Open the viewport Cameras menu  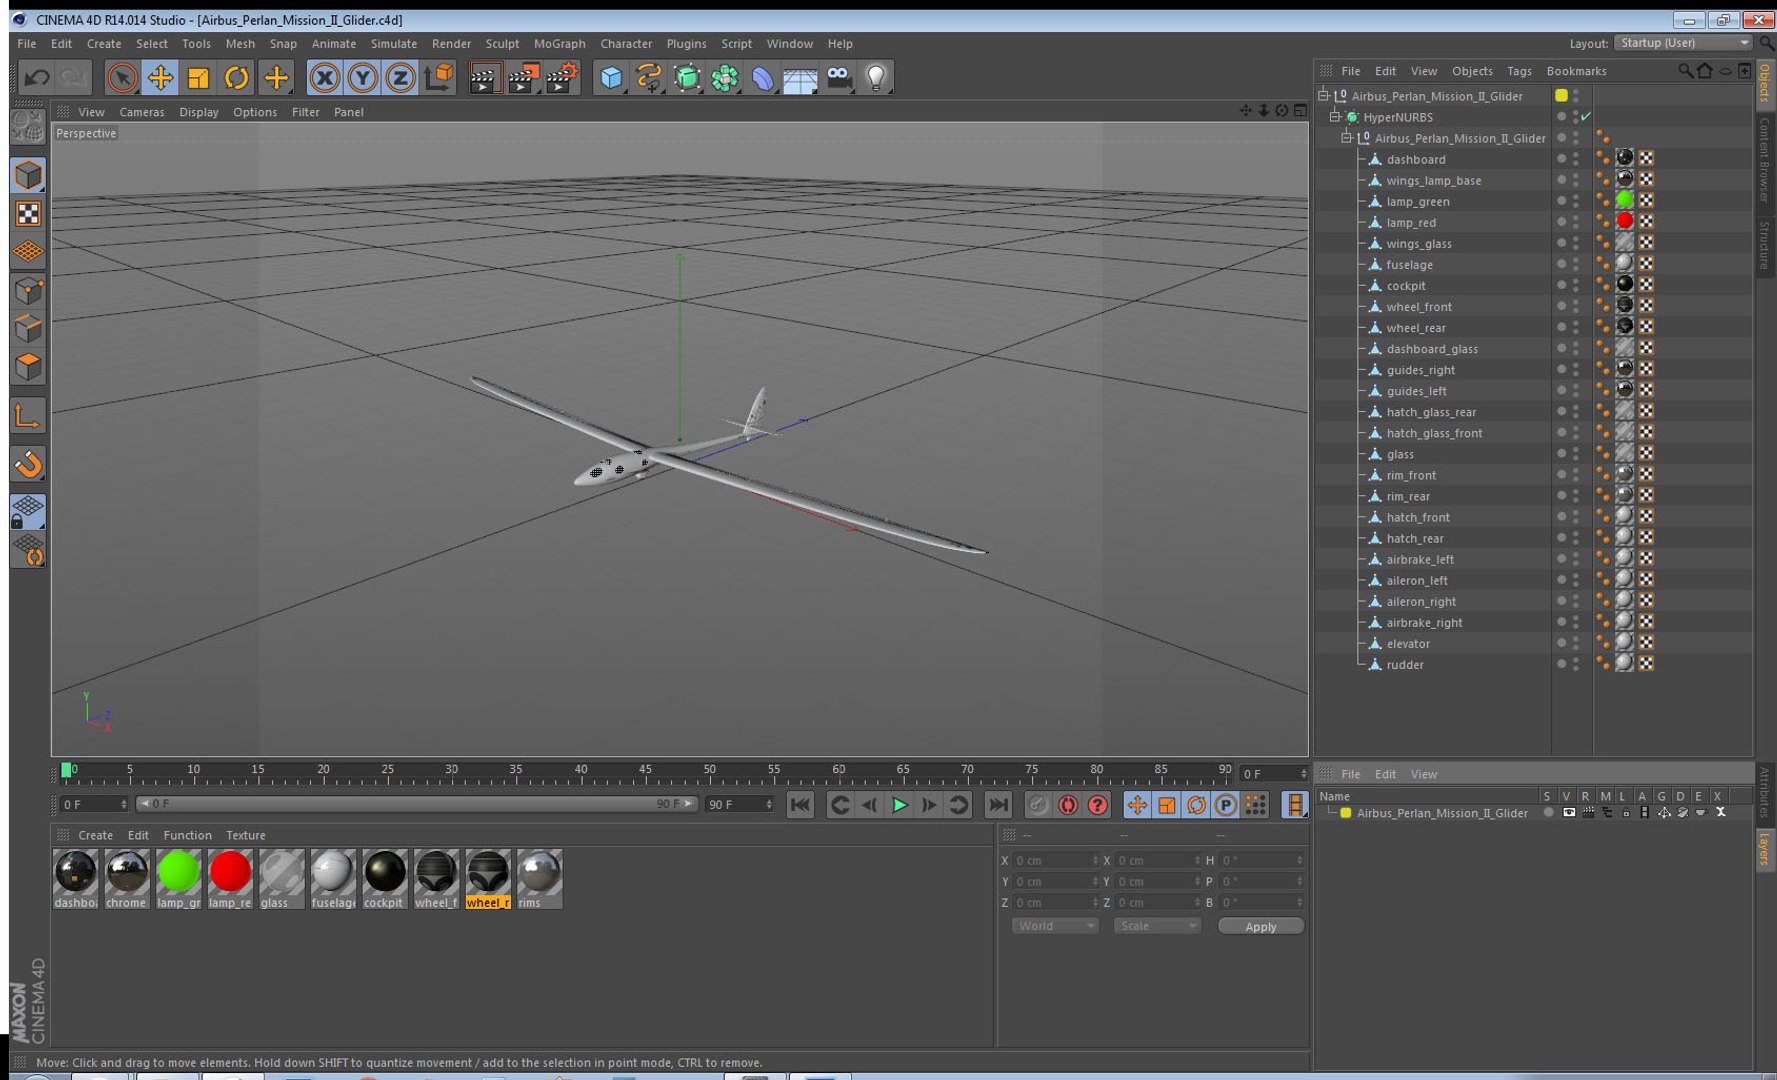pos(142,112)
